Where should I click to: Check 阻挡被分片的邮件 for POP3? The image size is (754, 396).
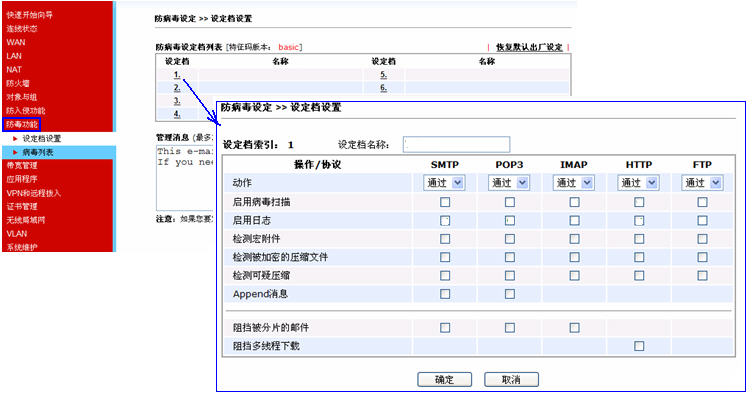510,328
